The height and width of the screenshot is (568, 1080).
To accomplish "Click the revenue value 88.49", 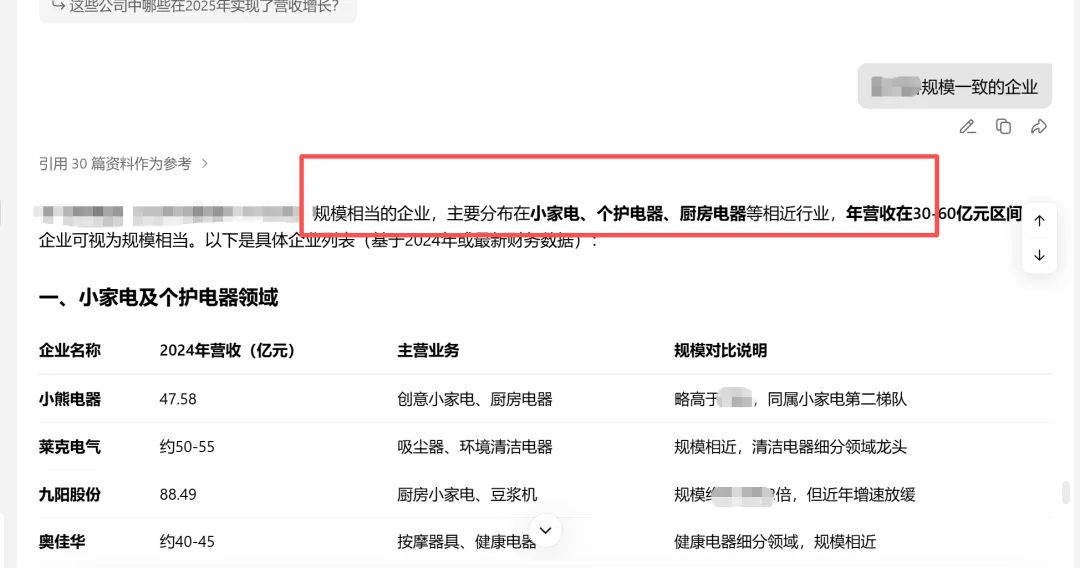I will pyautogui.click(x=178, y=494).
